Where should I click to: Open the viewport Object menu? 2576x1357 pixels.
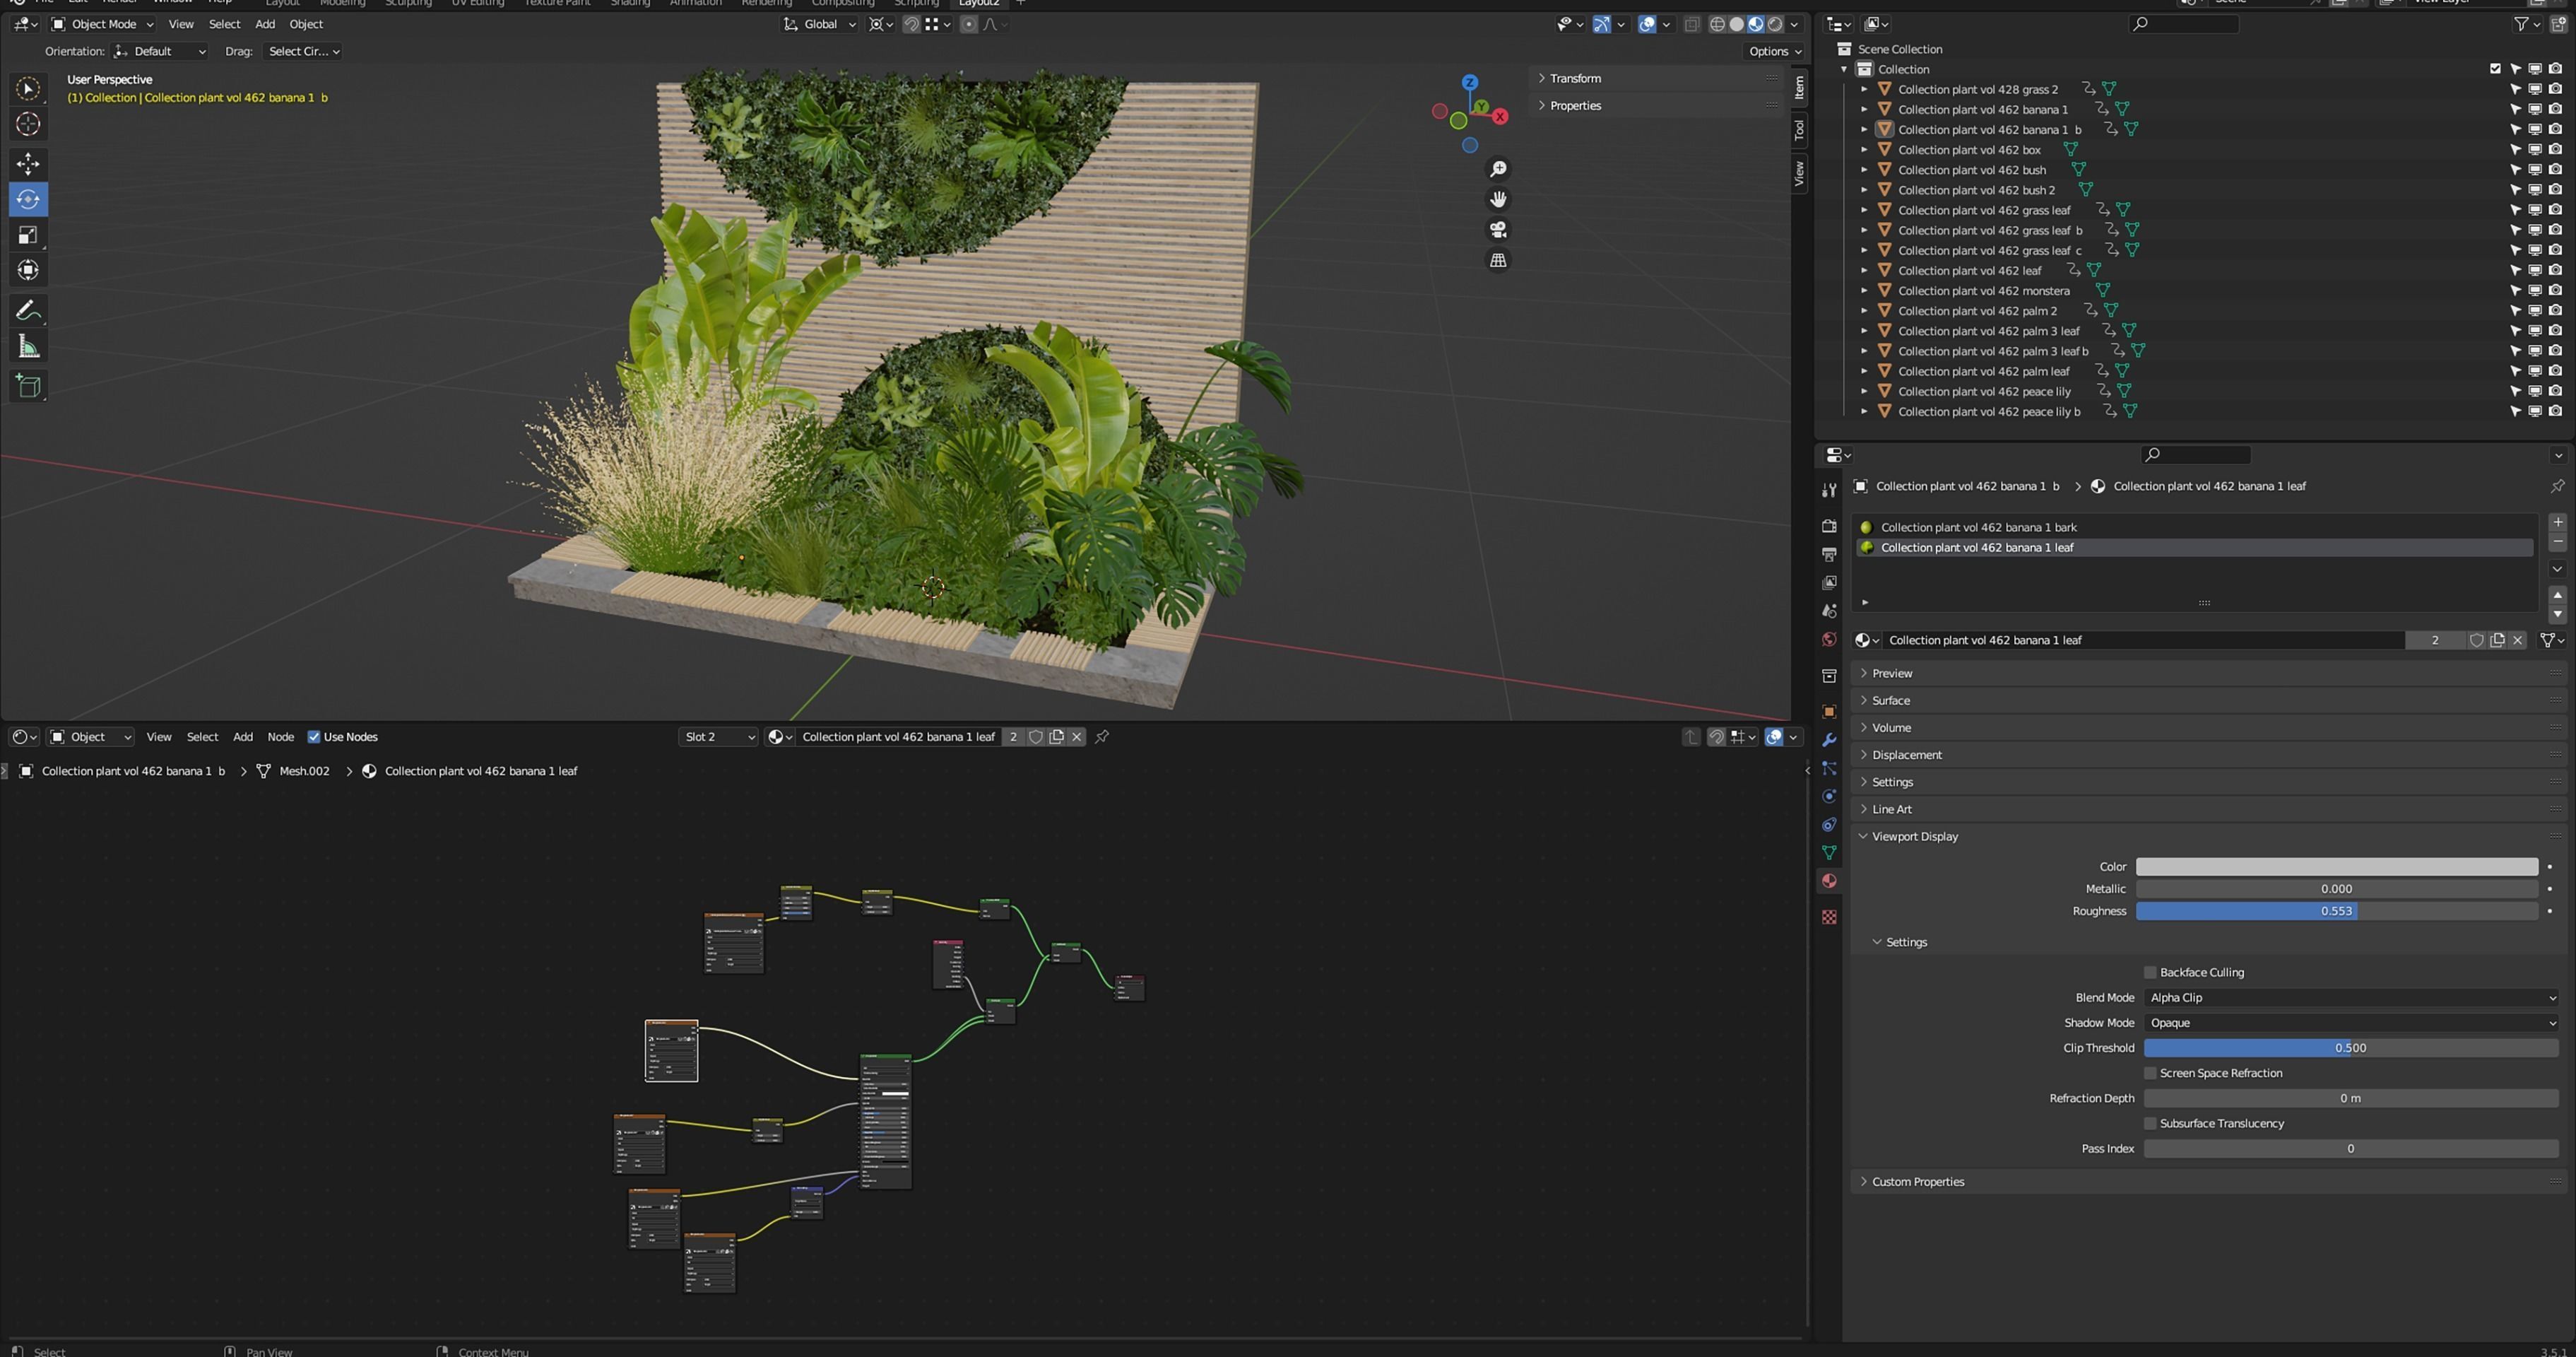click(x=306, y=24)
